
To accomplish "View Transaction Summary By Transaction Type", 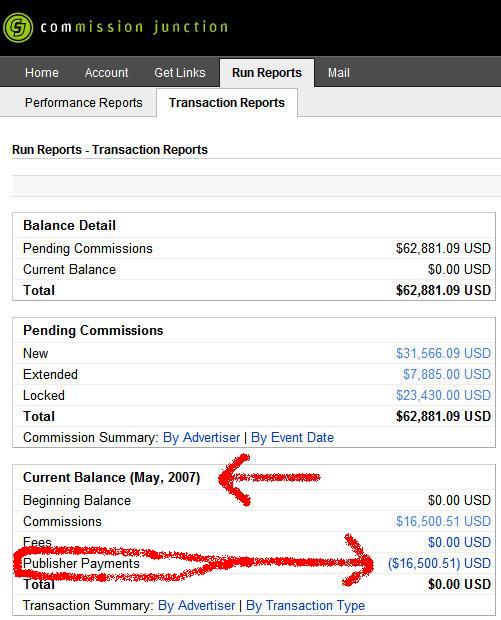I will (305, 605).
